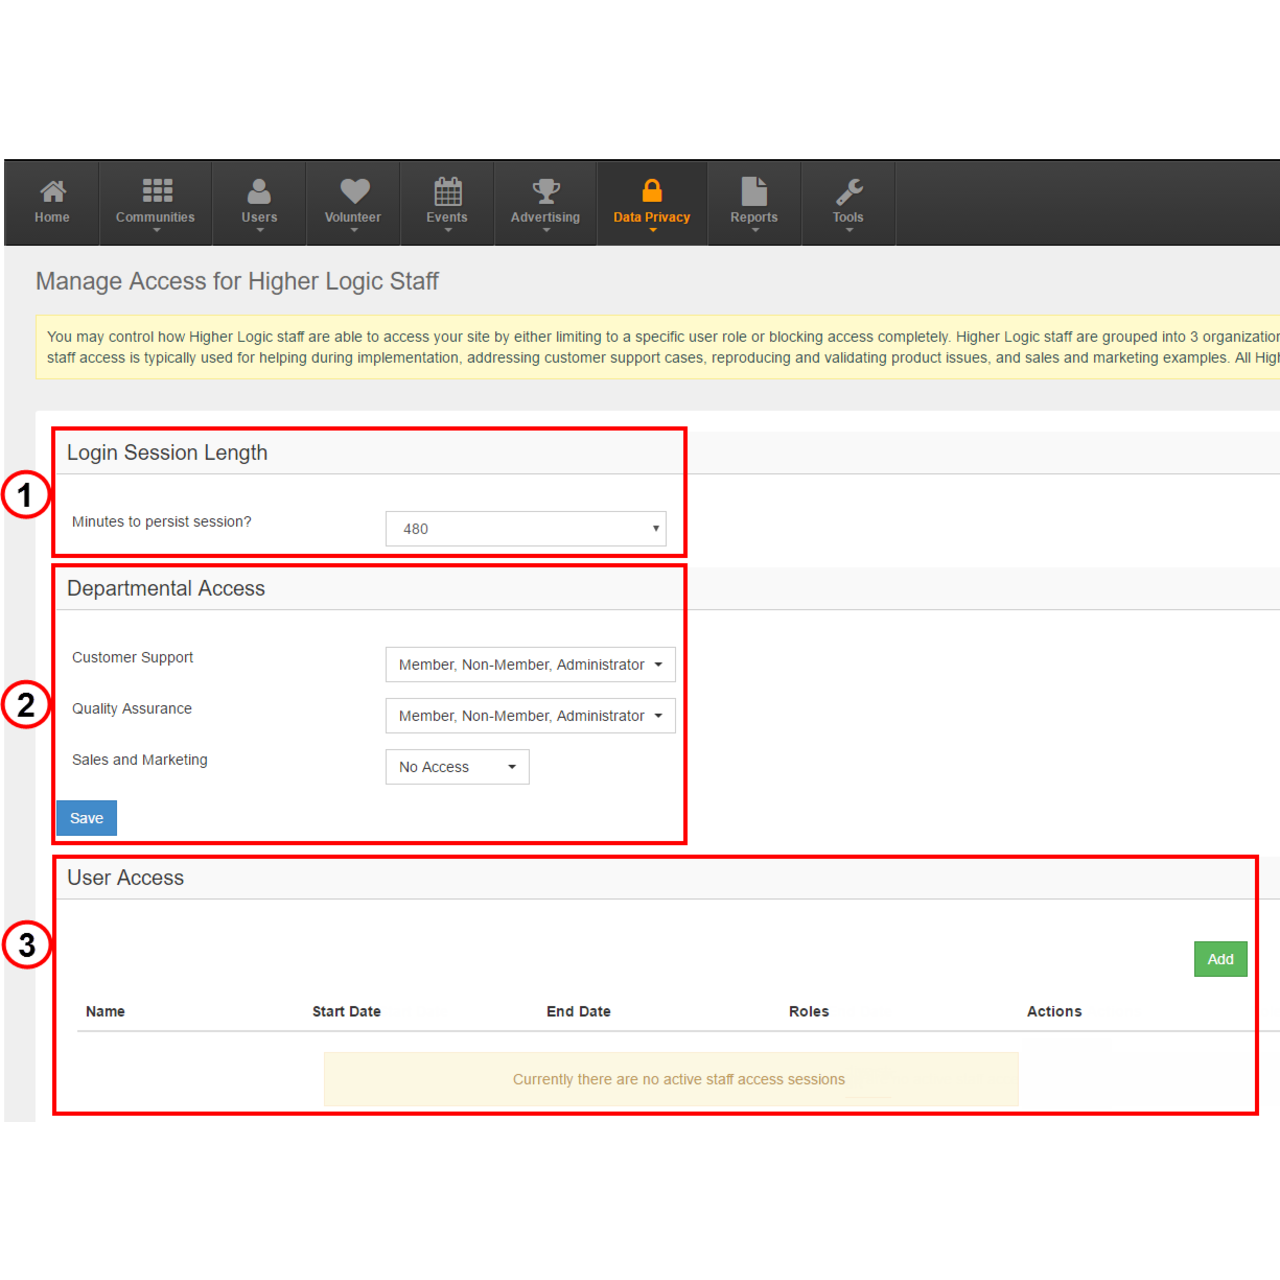1280x1280 pixels.
Task: Open the Reports document icon menu
Action: [x=754, y=191]
